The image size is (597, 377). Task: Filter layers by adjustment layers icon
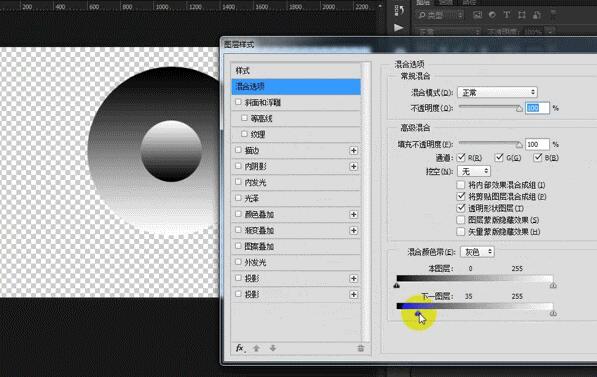[x=492, y=15]
